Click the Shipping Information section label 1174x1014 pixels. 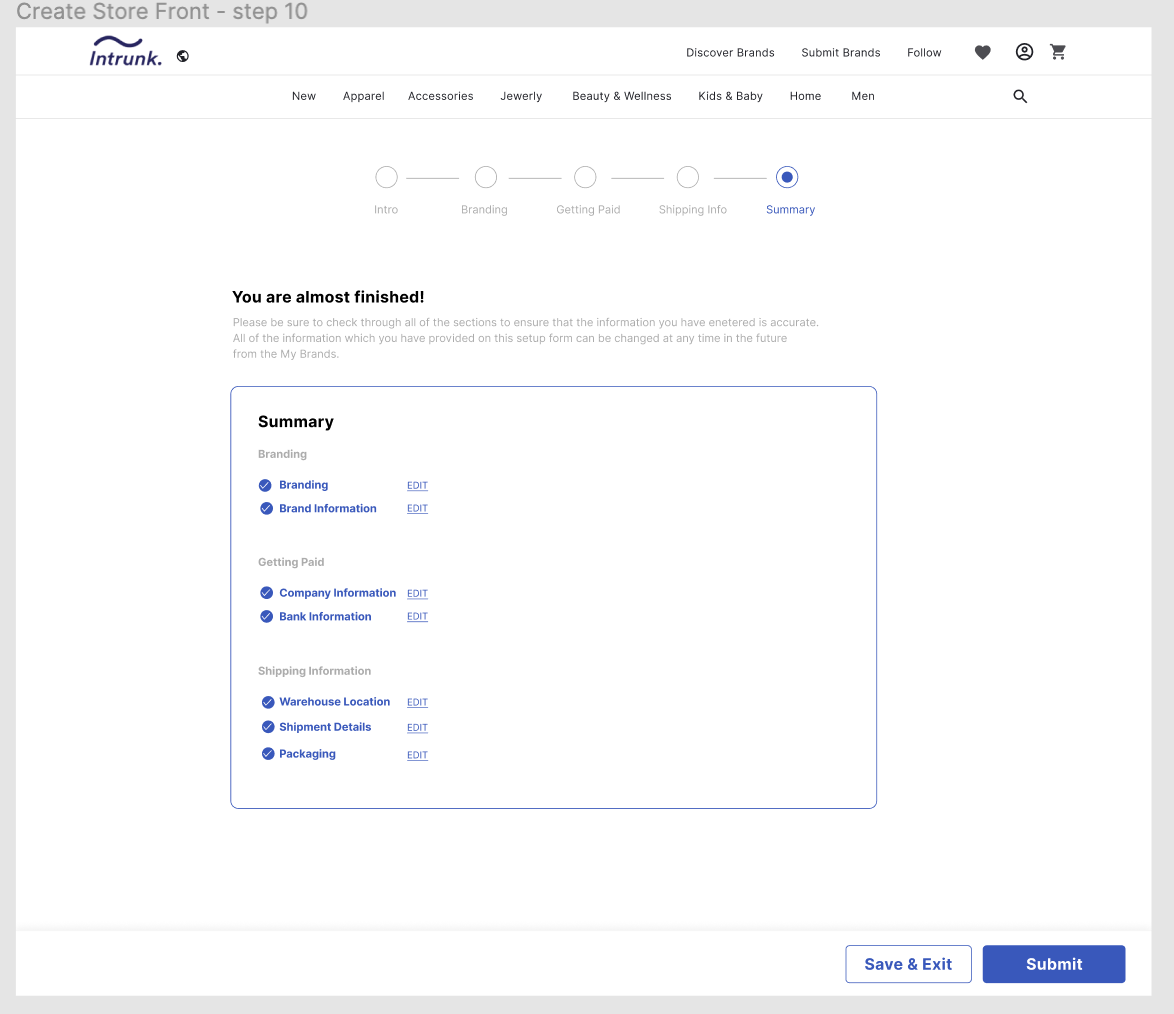(x=314, y=671)
